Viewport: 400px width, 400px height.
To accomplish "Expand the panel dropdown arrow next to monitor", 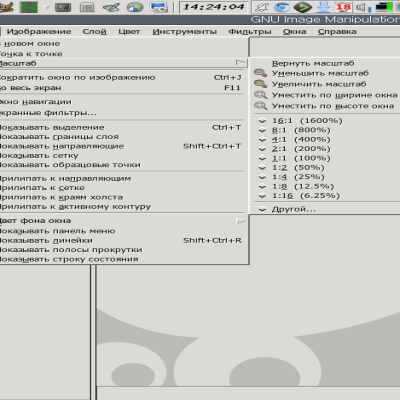I will point(46,7).
